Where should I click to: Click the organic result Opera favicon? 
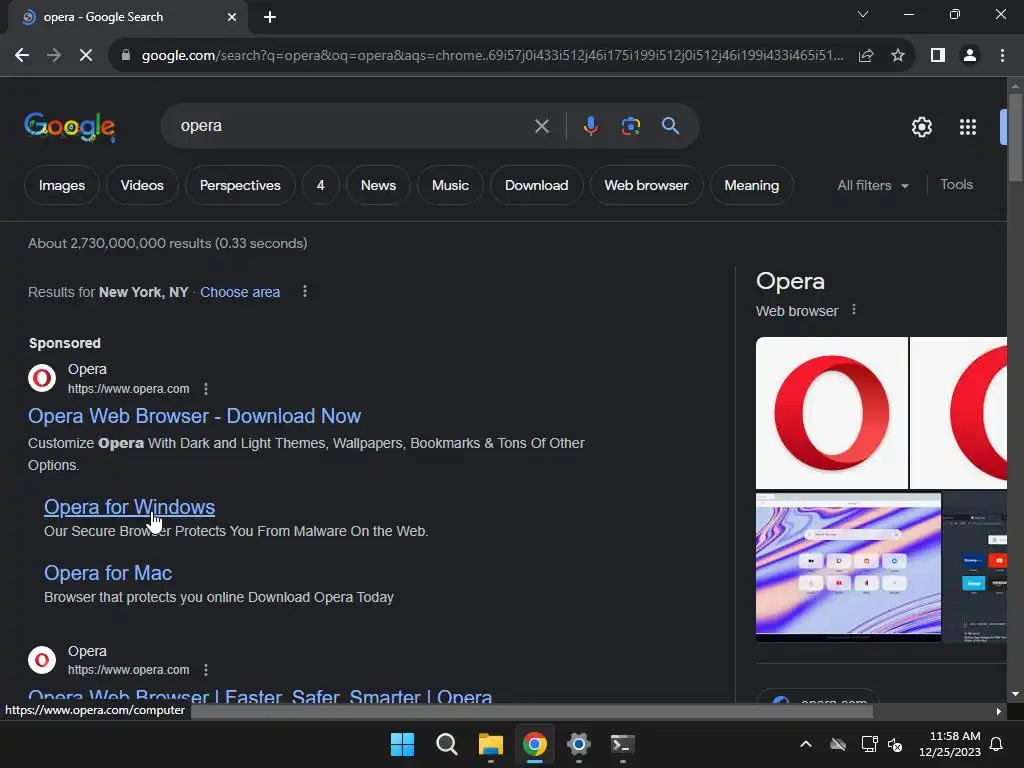(42, 660)
